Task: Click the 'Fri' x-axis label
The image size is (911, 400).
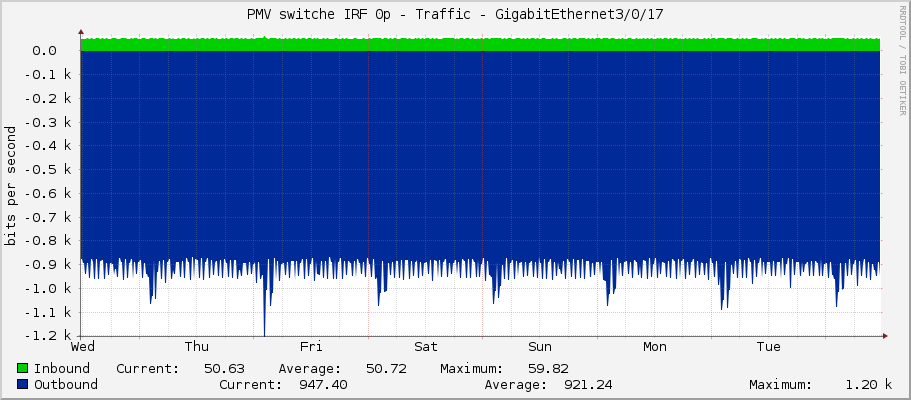Action: point(311,347)
